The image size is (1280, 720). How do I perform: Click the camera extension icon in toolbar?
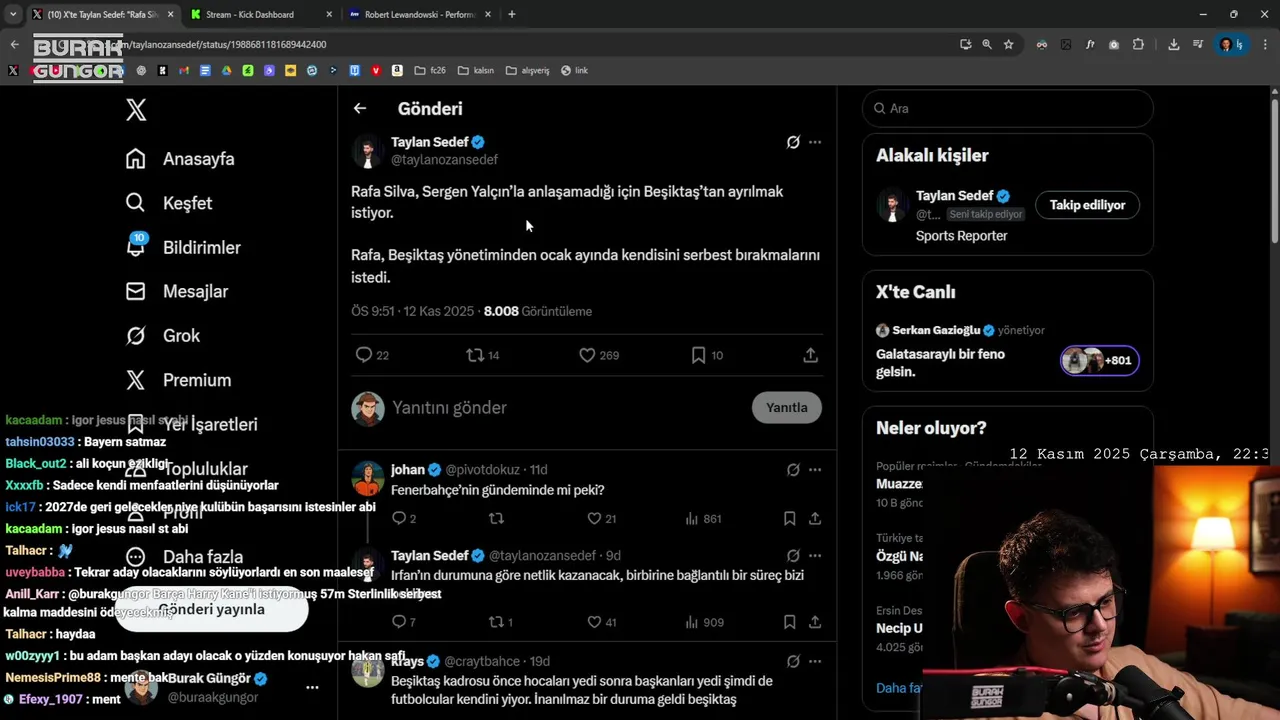point(1114,44)
